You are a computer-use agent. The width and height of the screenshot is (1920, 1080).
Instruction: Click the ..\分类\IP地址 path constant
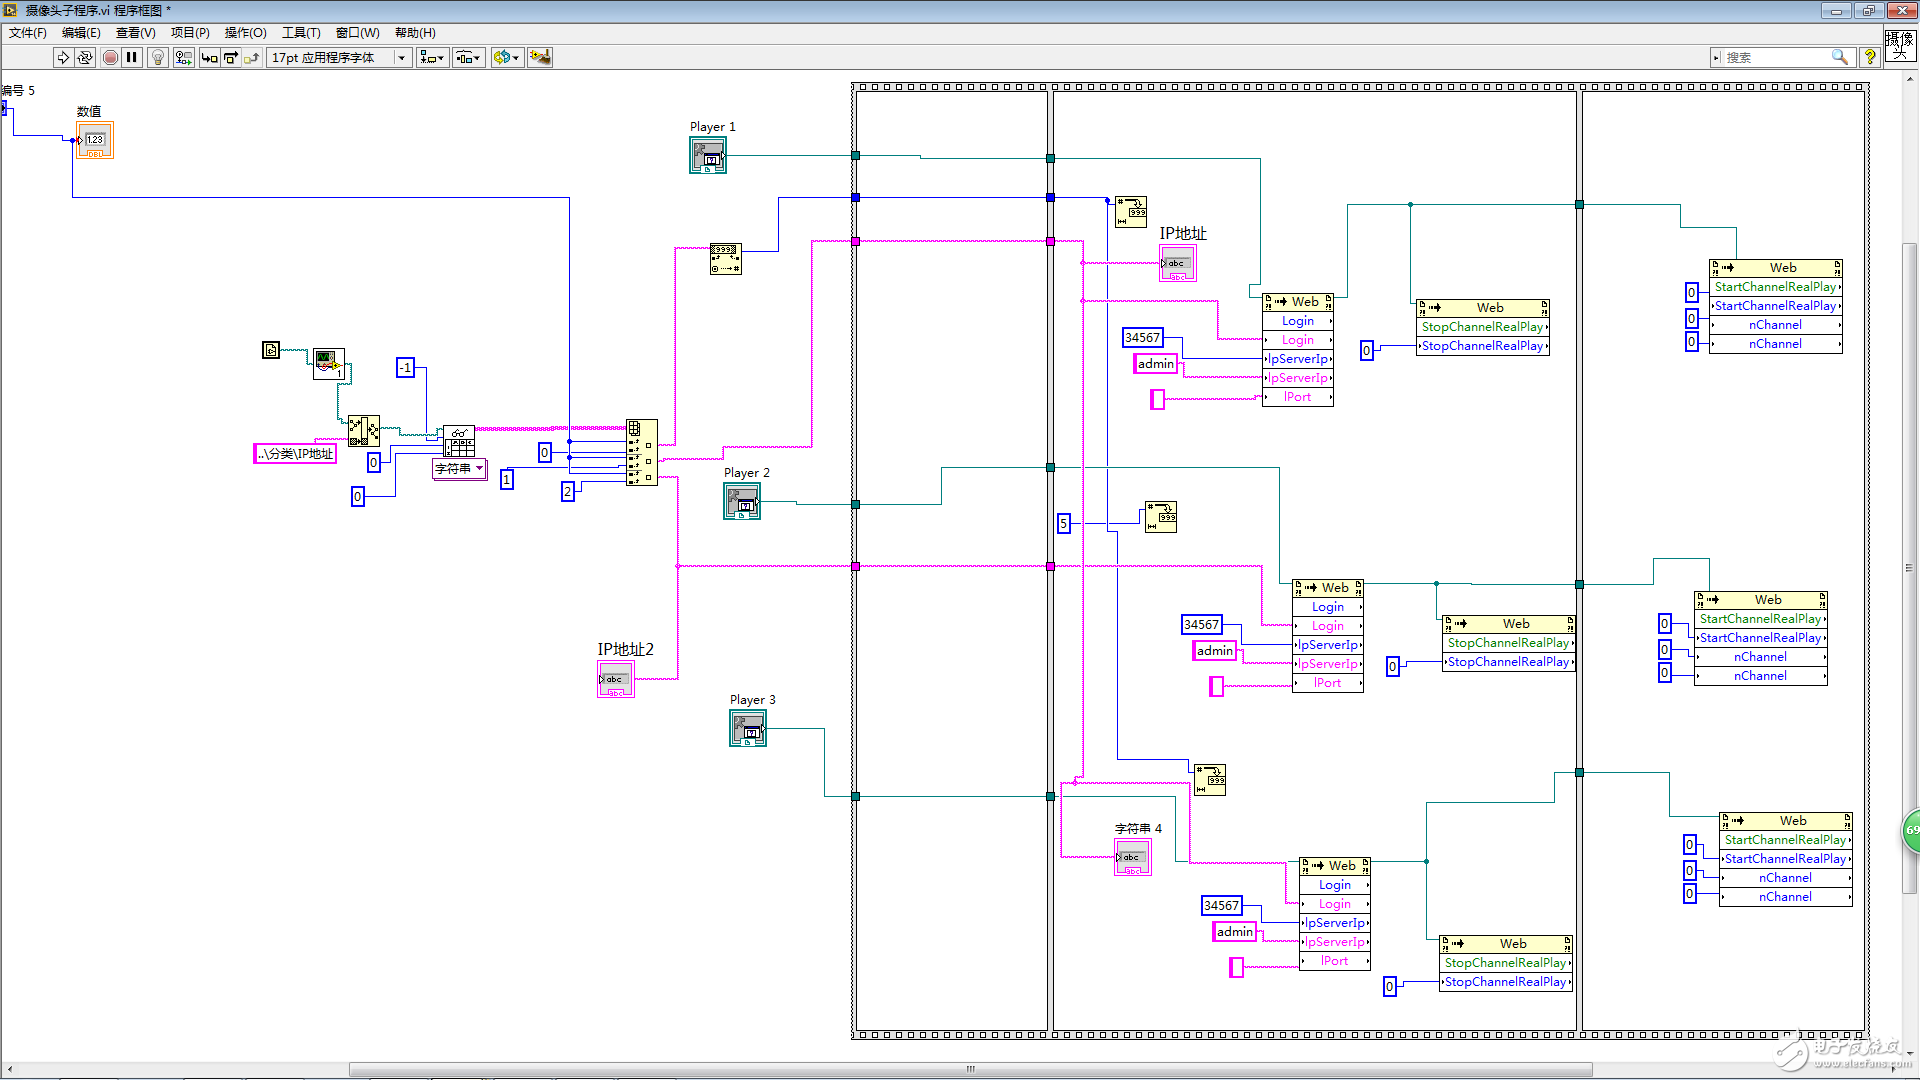pyautogui.click(x=295, y=453)
